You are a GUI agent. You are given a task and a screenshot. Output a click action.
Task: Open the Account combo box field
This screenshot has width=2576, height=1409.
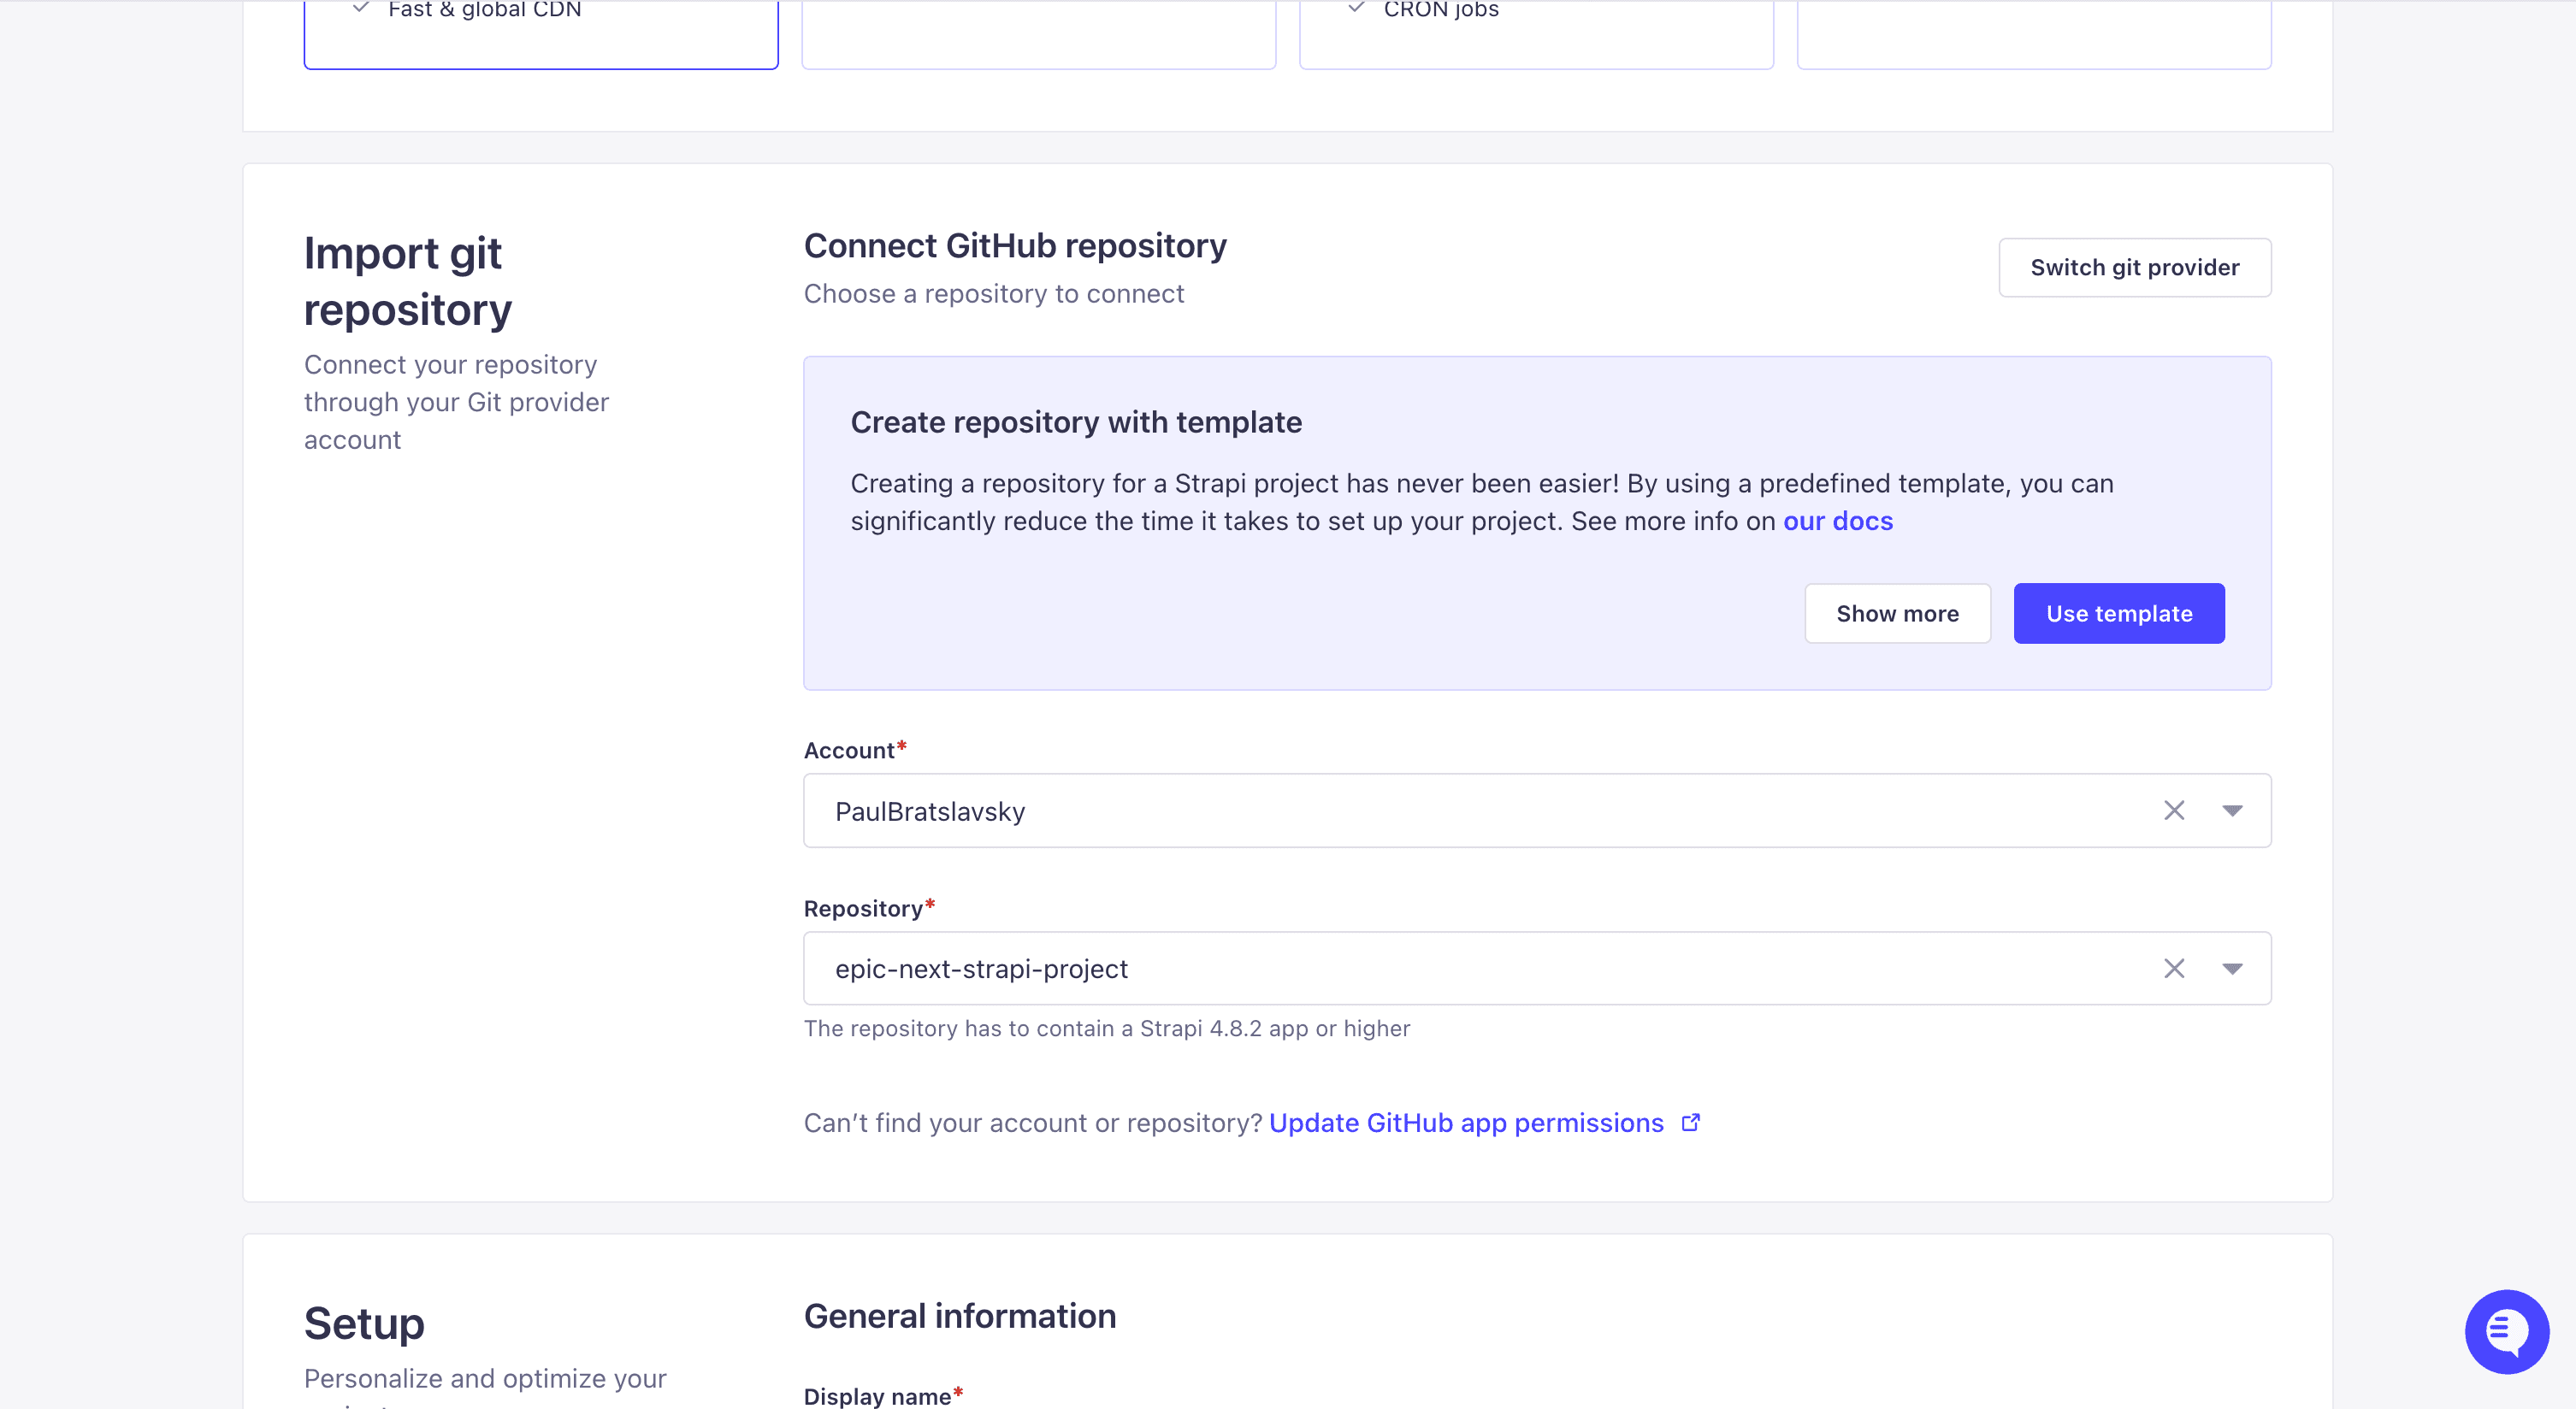(1537, 810)
